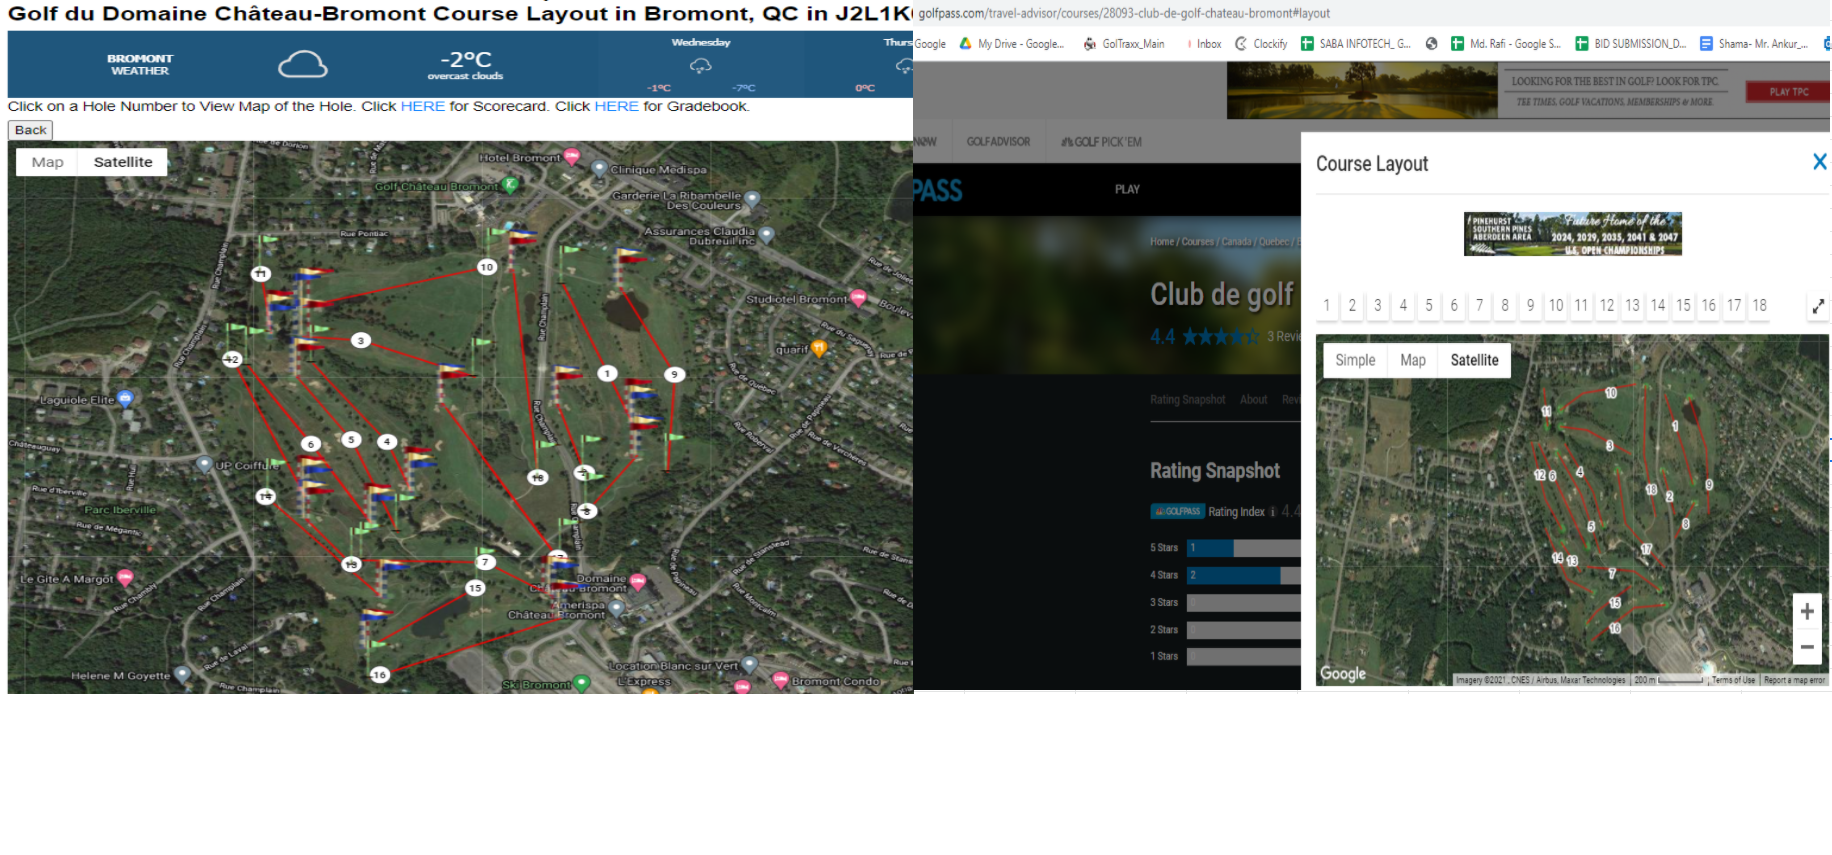Open the SABA INFOTECH bookmark

tap(1356, 44)
